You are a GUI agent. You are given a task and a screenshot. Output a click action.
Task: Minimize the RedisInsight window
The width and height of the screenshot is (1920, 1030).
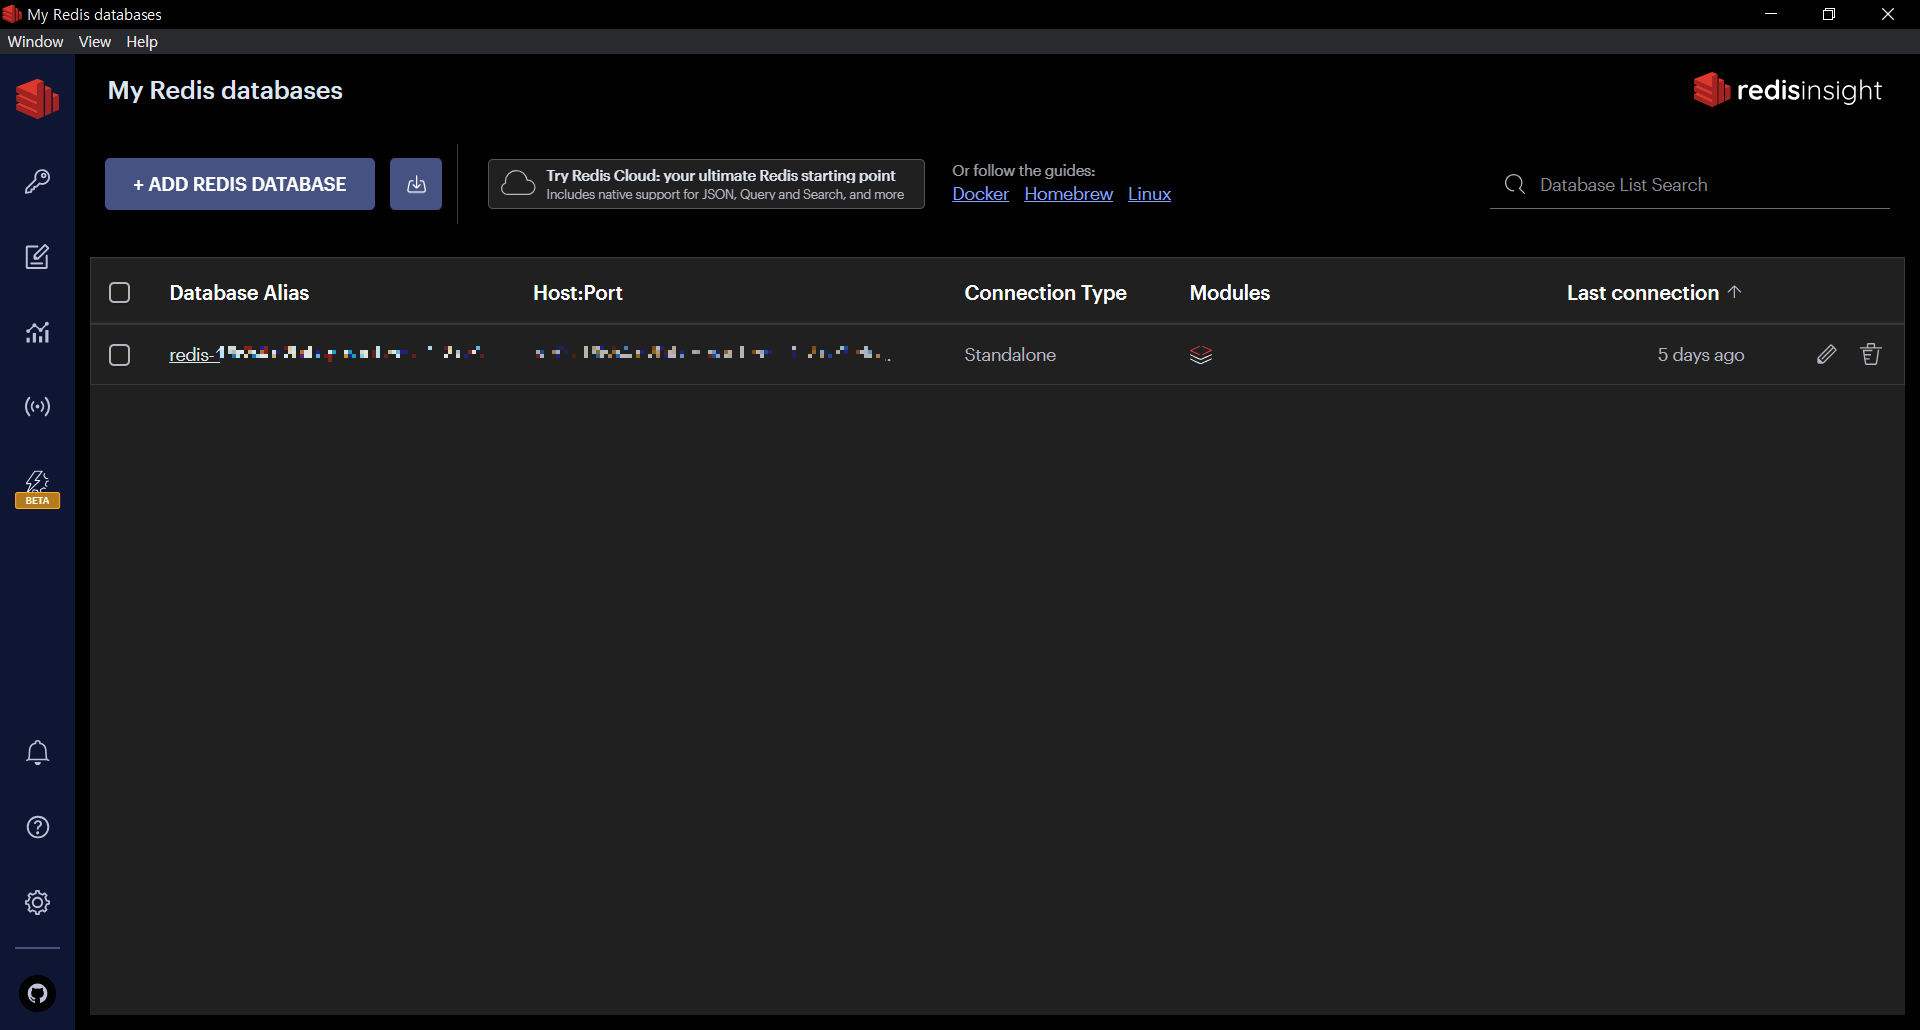(x=1771, y=14)
